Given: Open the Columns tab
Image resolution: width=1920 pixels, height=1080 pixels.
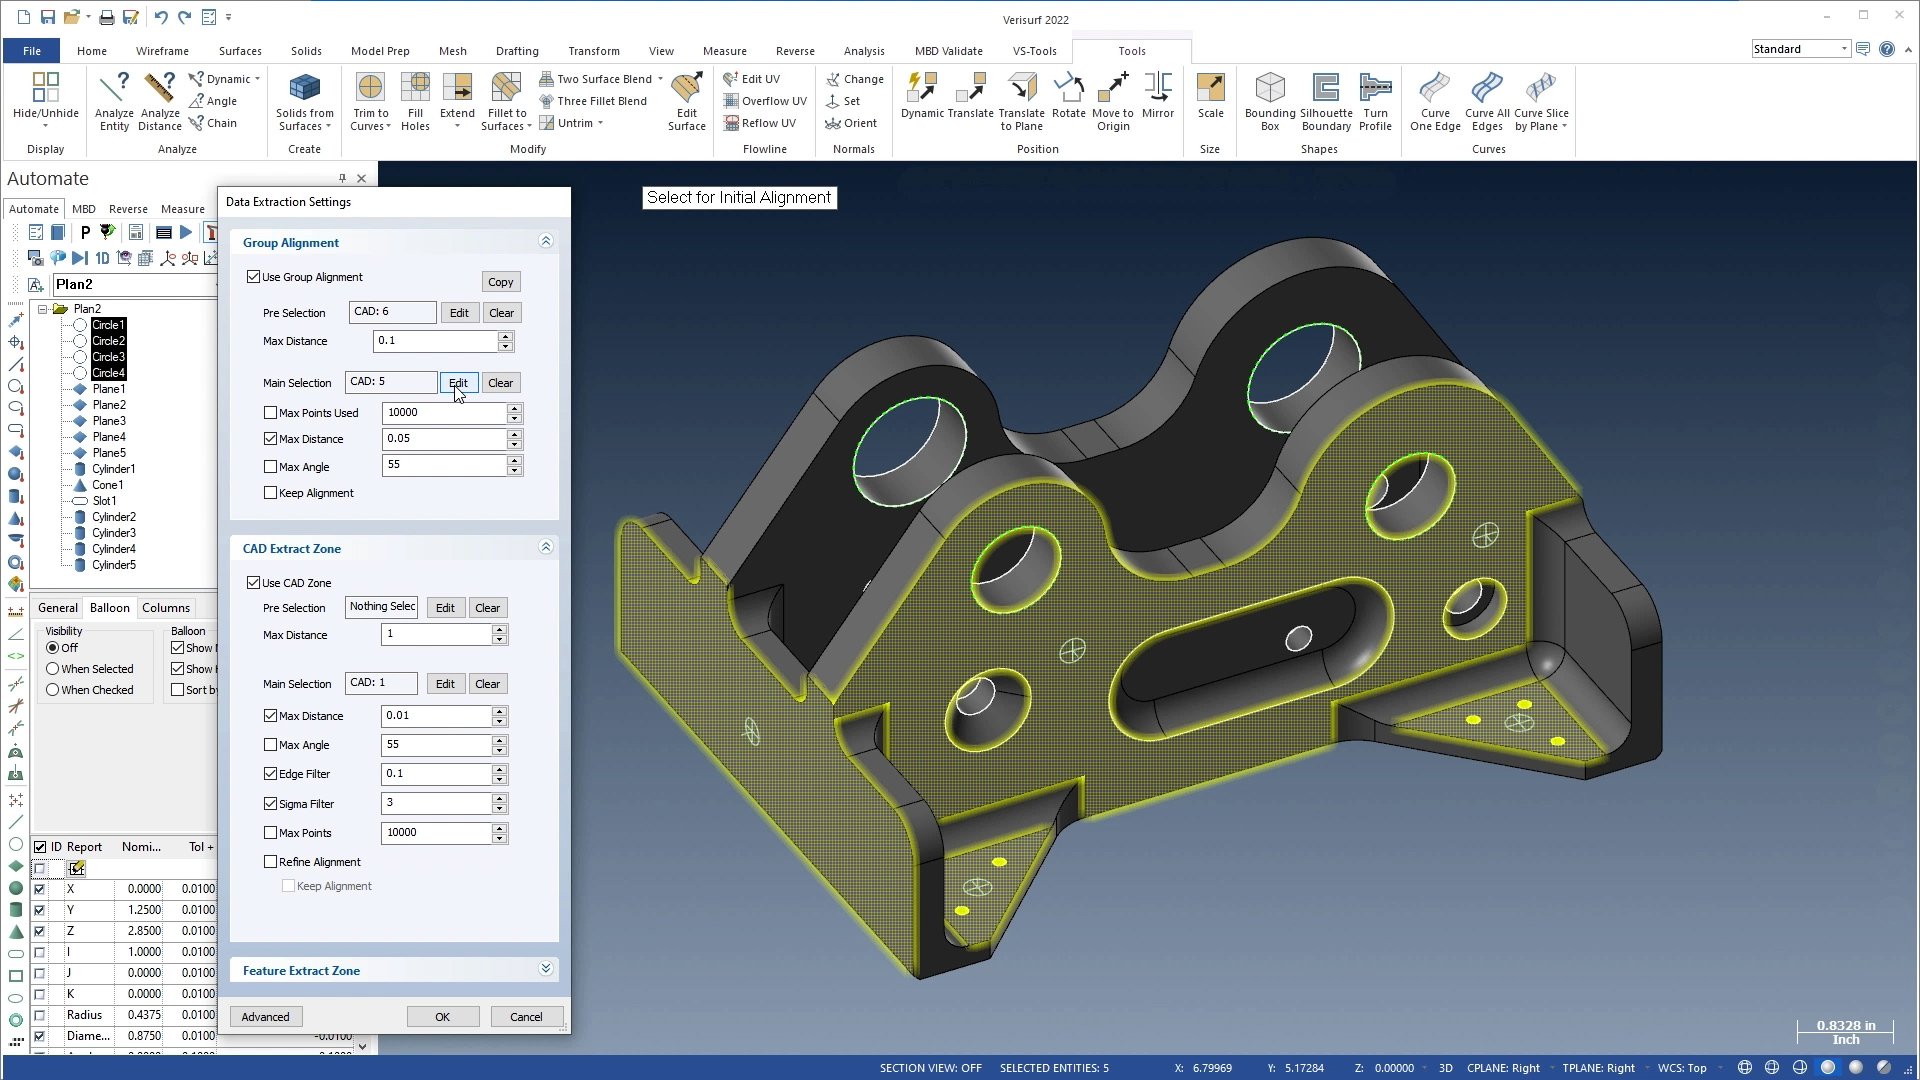Looking at the screenshot, I should 165,608.
